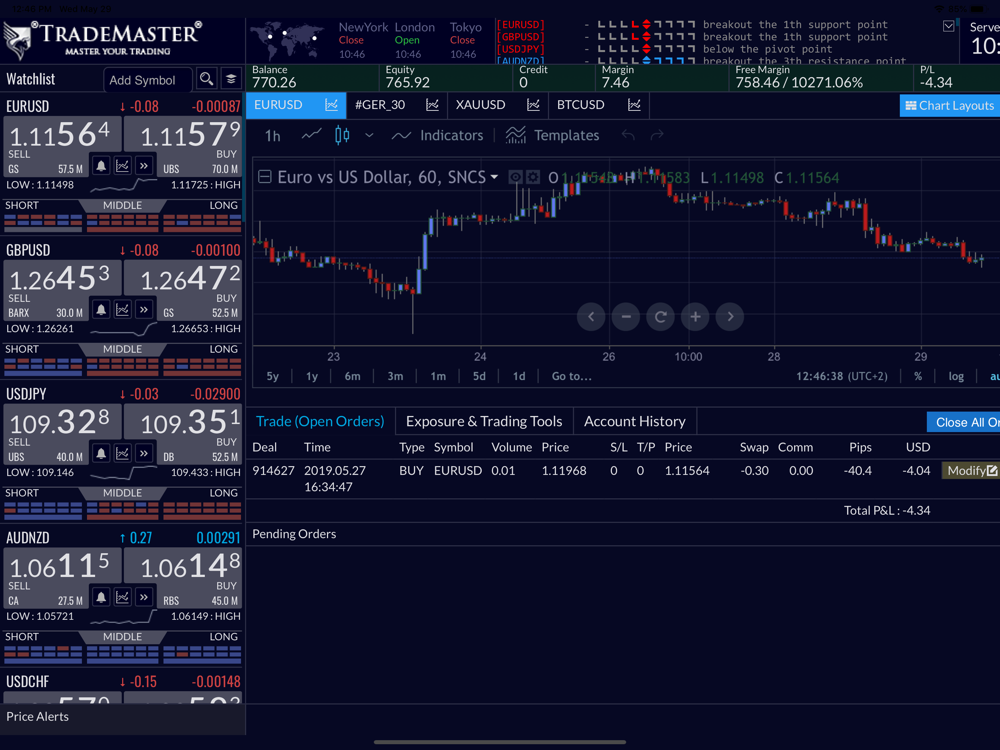This screenshot has width=1000, height=750.
Task: Set a price alert bell for GBPUSD
Action: tap(101, 310)
